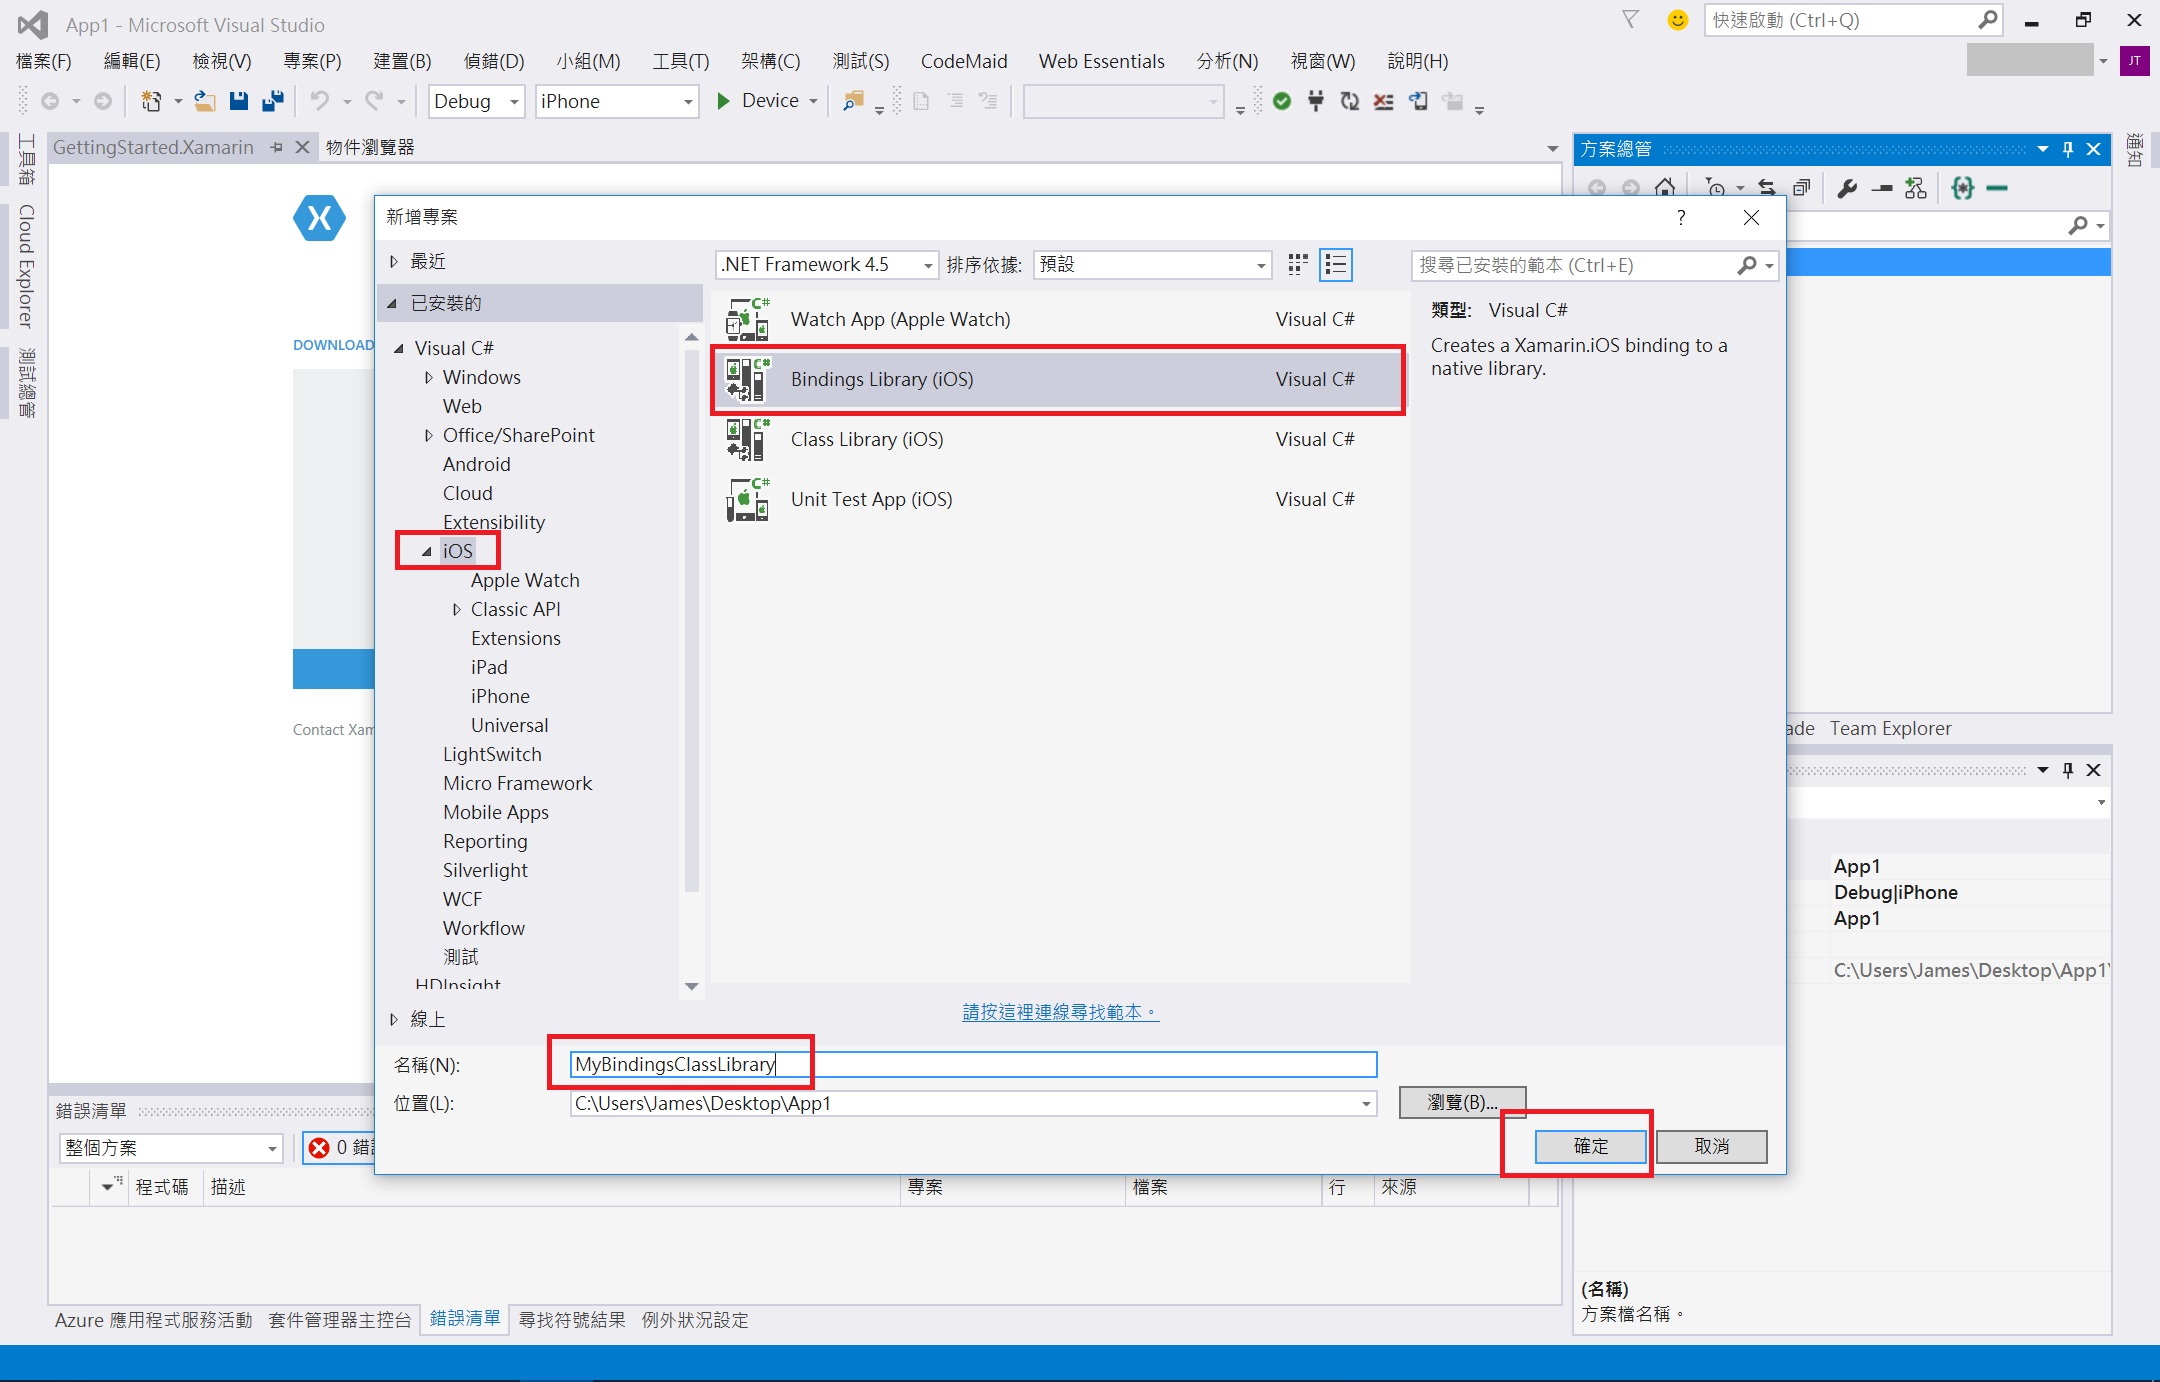This screenshot has width=2160, height=1382.
Task: Click link to find templates online
Action: tap(1060, 1012)
